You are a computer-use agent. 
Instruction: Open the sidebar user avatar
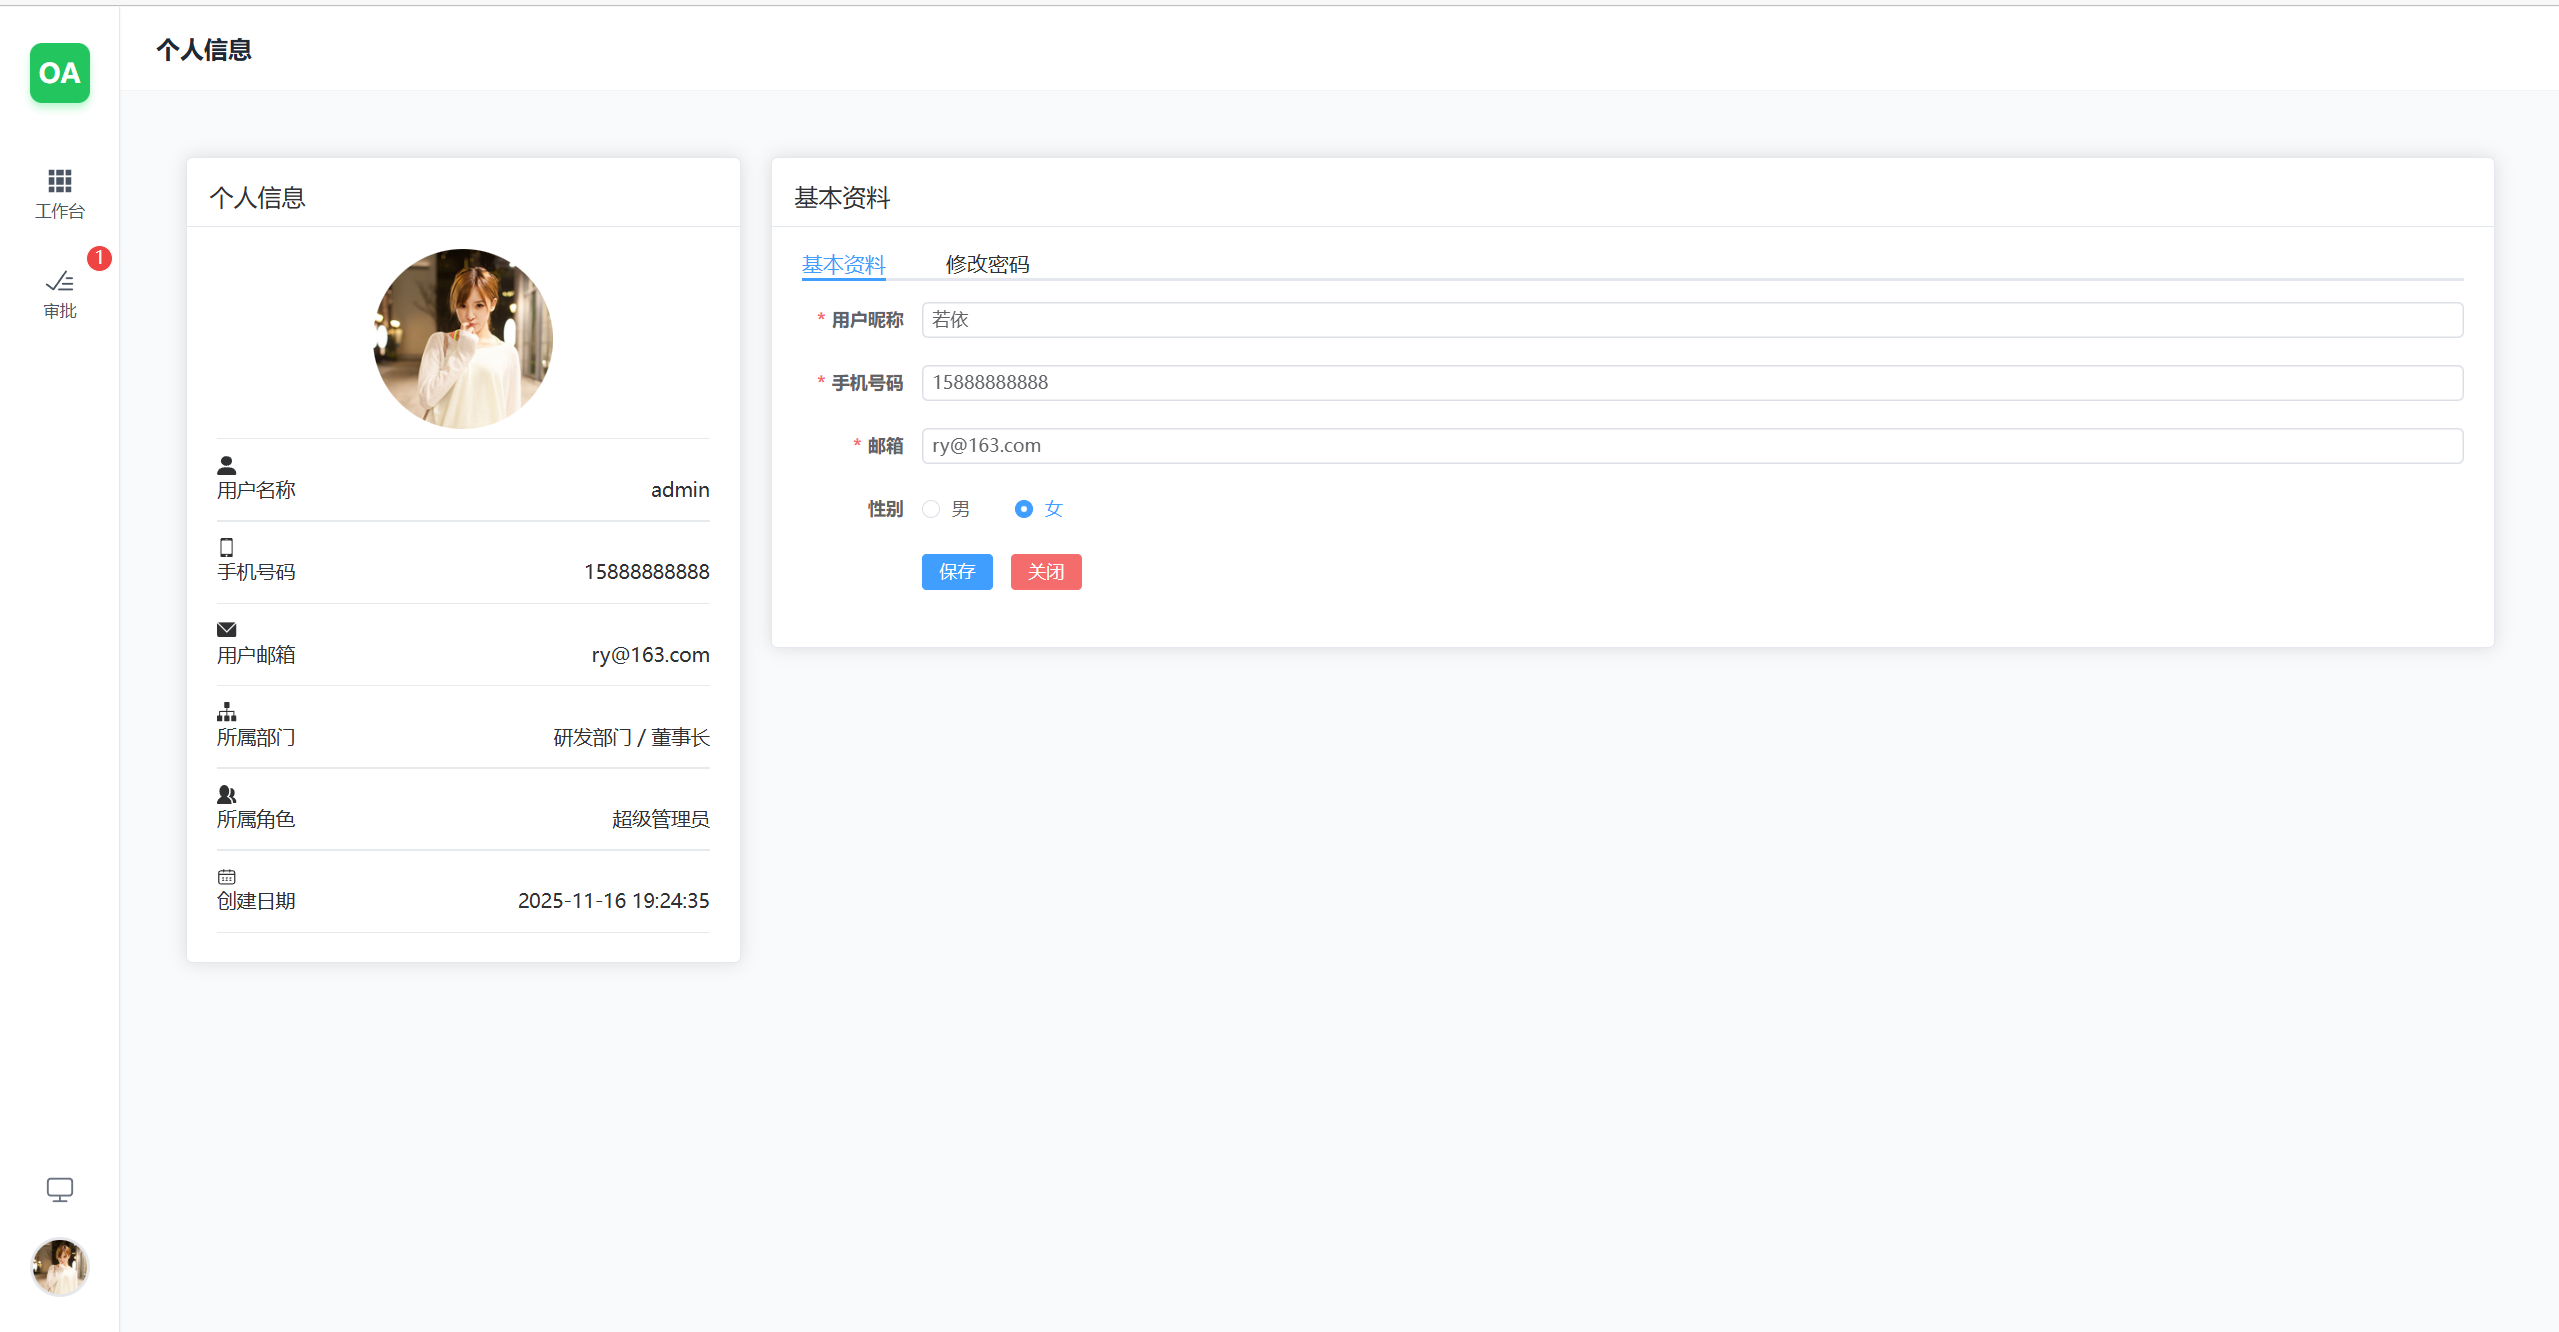tap(60, 1267)
